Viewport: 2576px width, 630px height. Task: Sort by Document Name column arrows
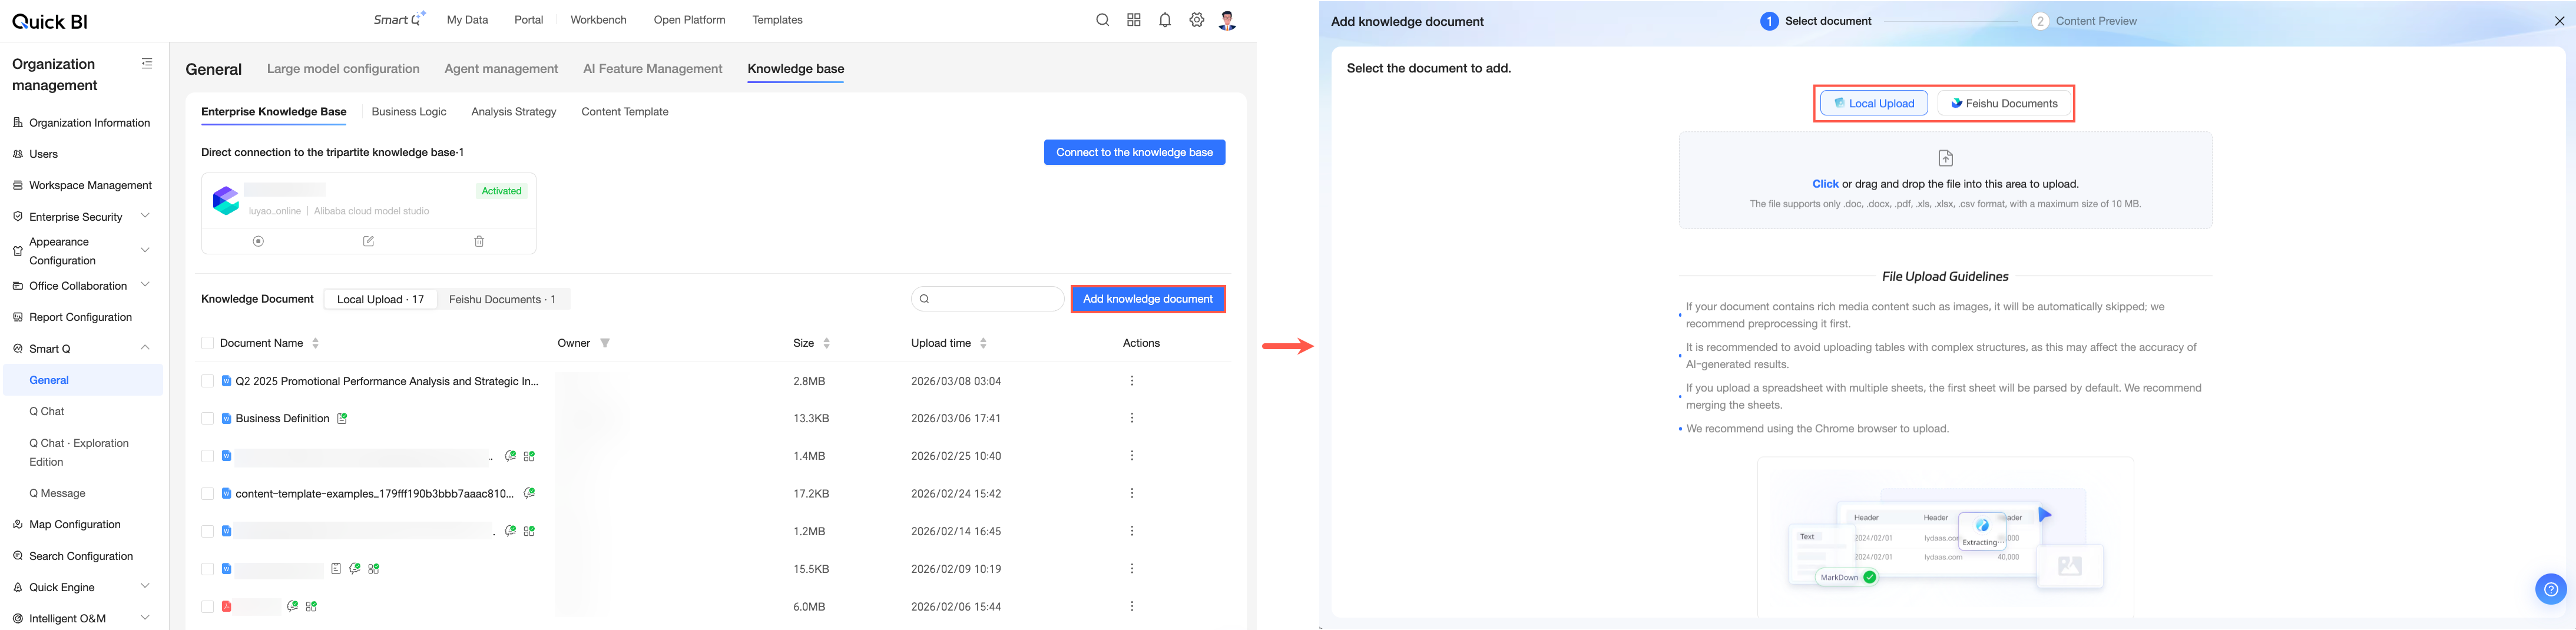(x=316, y=343)
